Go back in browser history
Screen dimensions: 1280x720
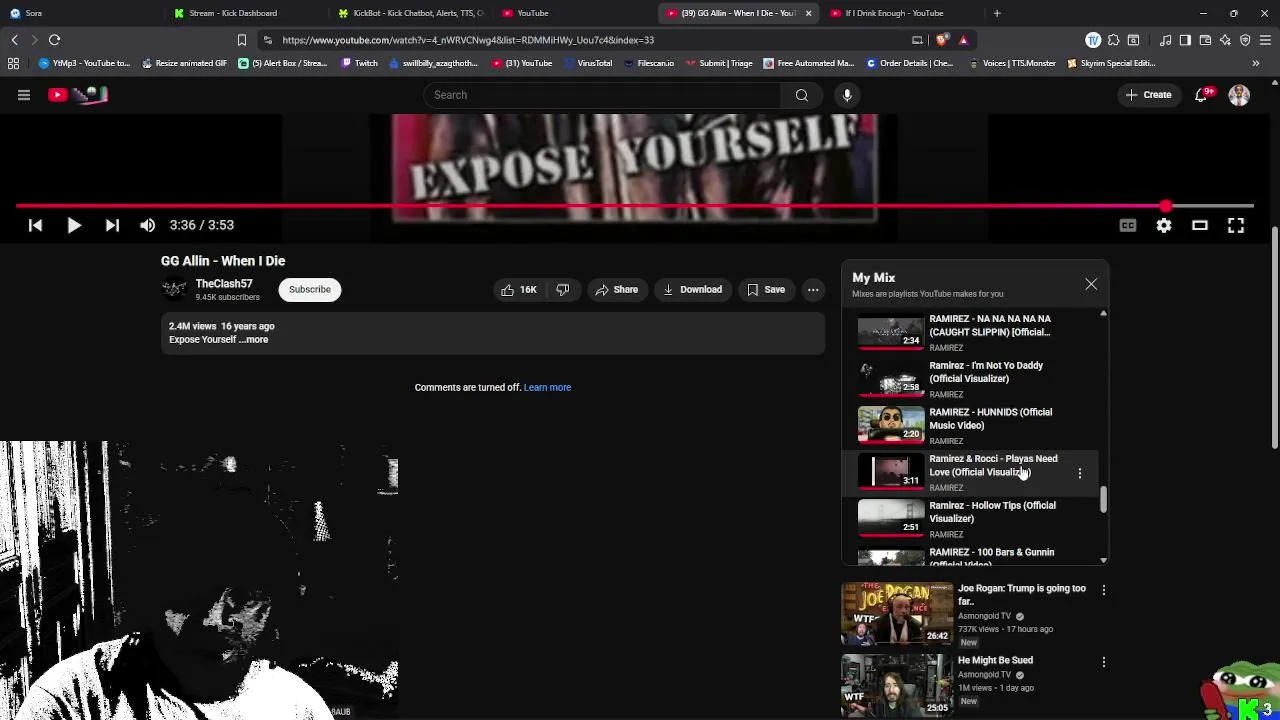point(14,40)
